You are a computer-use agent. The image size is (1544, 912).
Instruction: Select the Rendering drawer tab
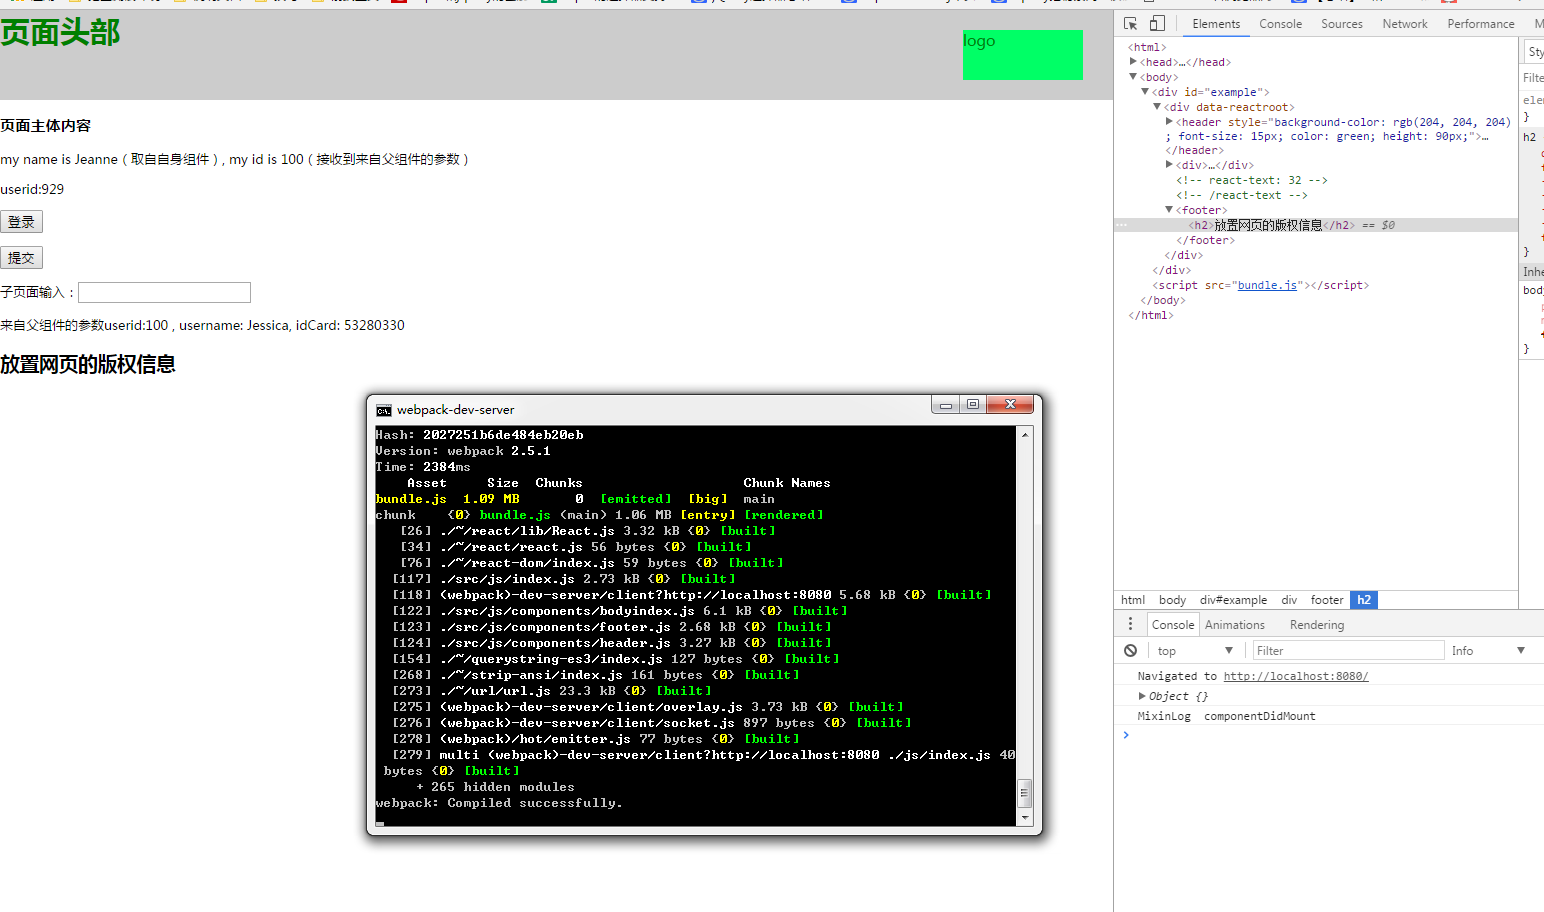pos(1317,625)
